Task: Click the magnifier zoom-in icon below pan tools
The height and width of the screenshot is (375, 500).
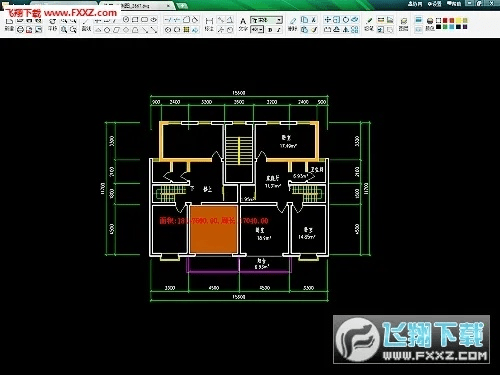Action: click(64, 30)
